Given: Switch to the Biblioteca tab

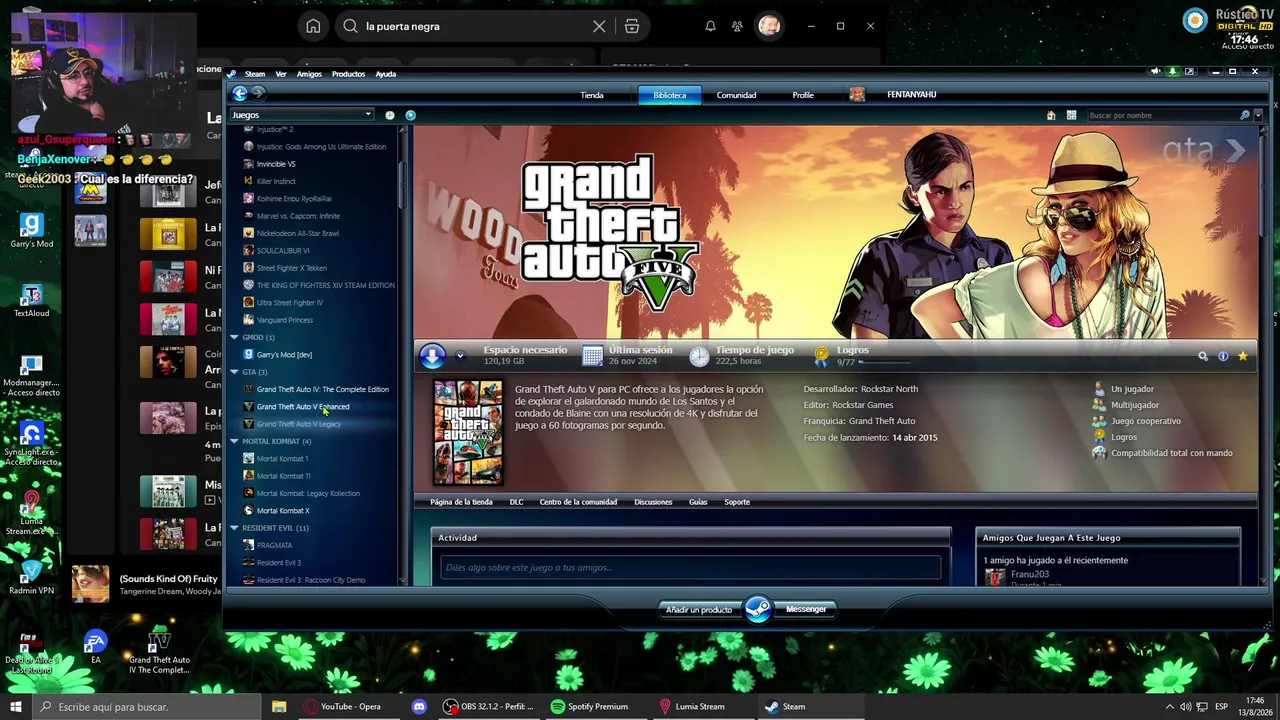Looking at the screenshot, I should point(670,95).
